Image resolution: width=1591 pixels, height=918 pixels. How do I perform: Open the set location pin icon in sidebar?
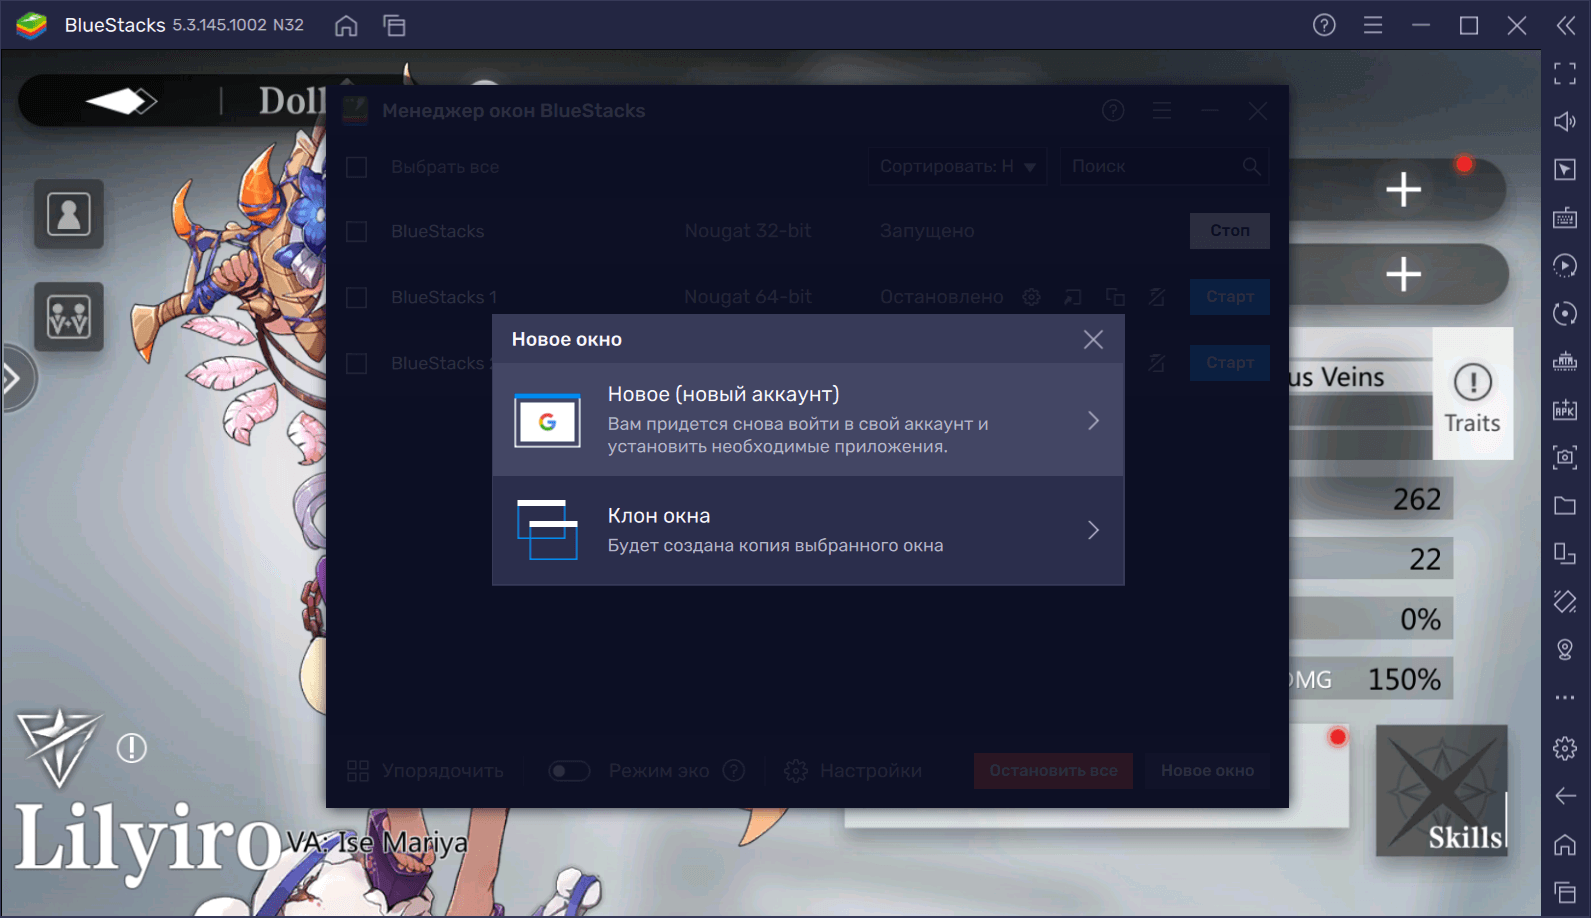click(1565, 649)
